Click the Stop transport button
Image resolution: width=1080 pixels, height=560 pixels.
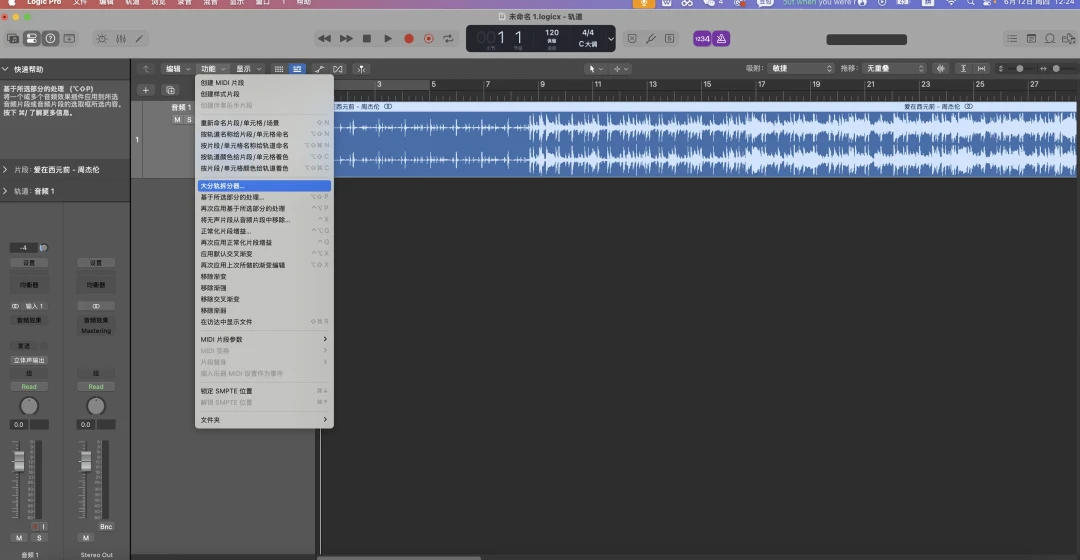tap(367, 39)
